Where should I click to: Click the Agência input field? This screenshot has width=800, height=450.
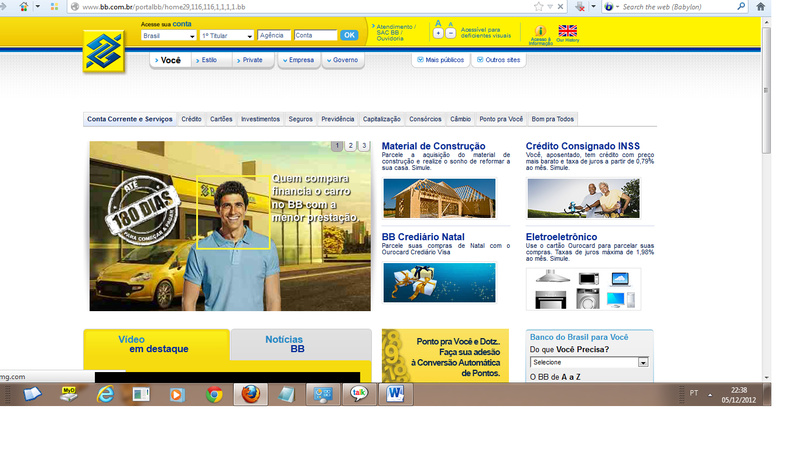pyautogui.click(x=274, y=35)
